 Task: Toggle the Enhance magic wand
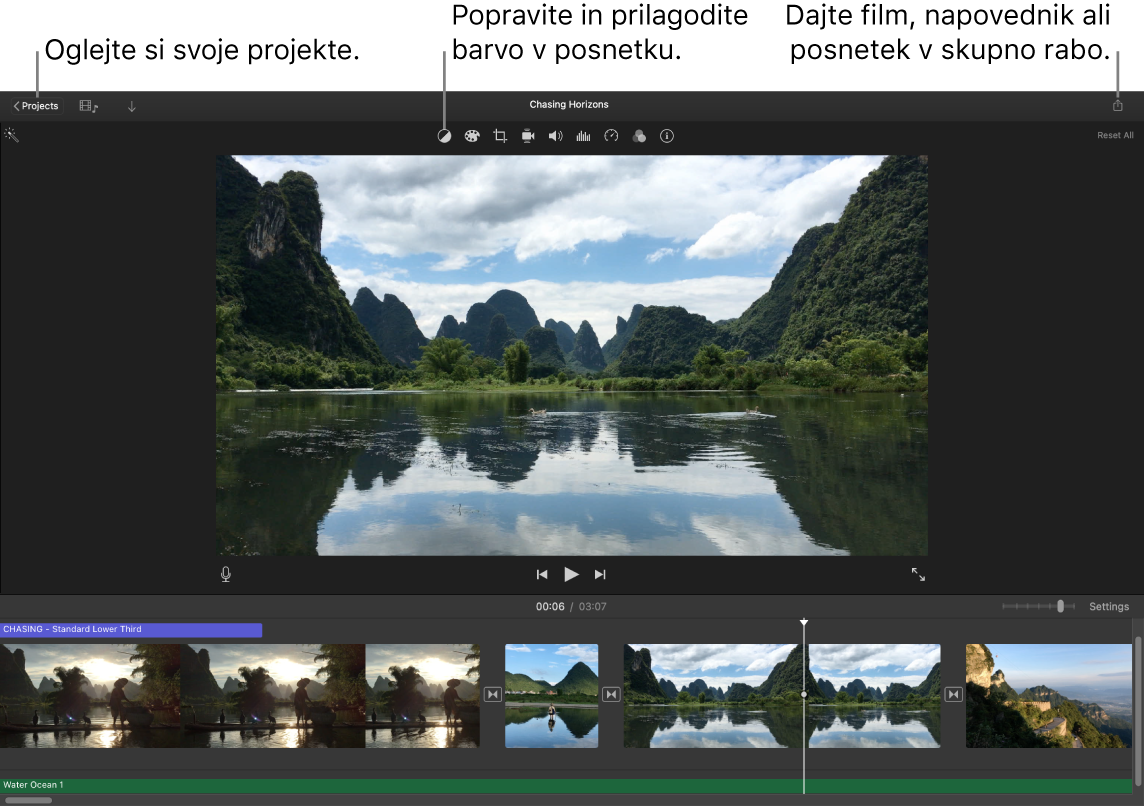point(12,135)
